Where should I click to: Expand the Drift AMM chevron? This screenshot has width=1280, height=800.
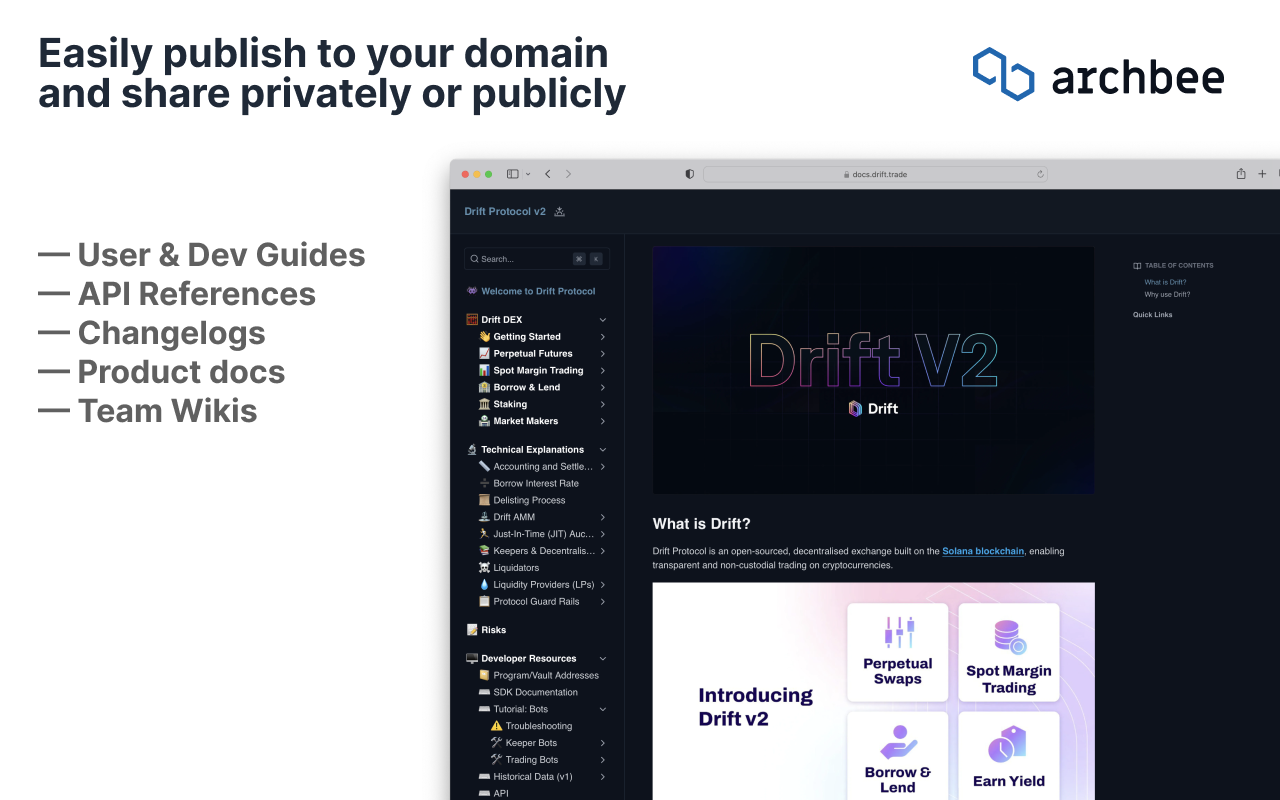click(x=603, y=518)
